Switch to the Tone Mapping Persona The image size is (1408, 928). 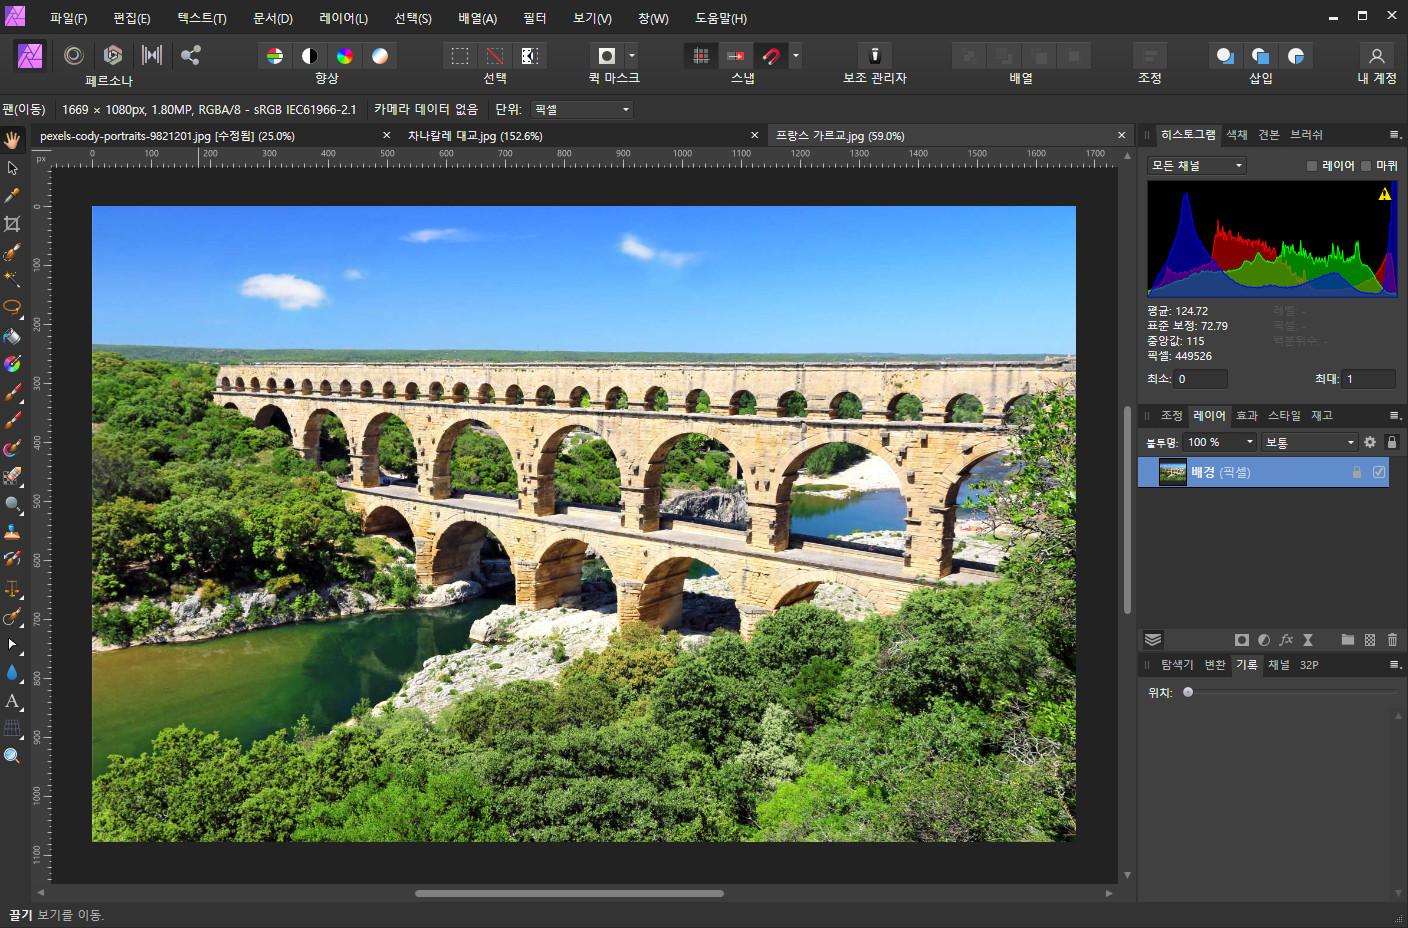pyautogui.click(x=152, y=55)
